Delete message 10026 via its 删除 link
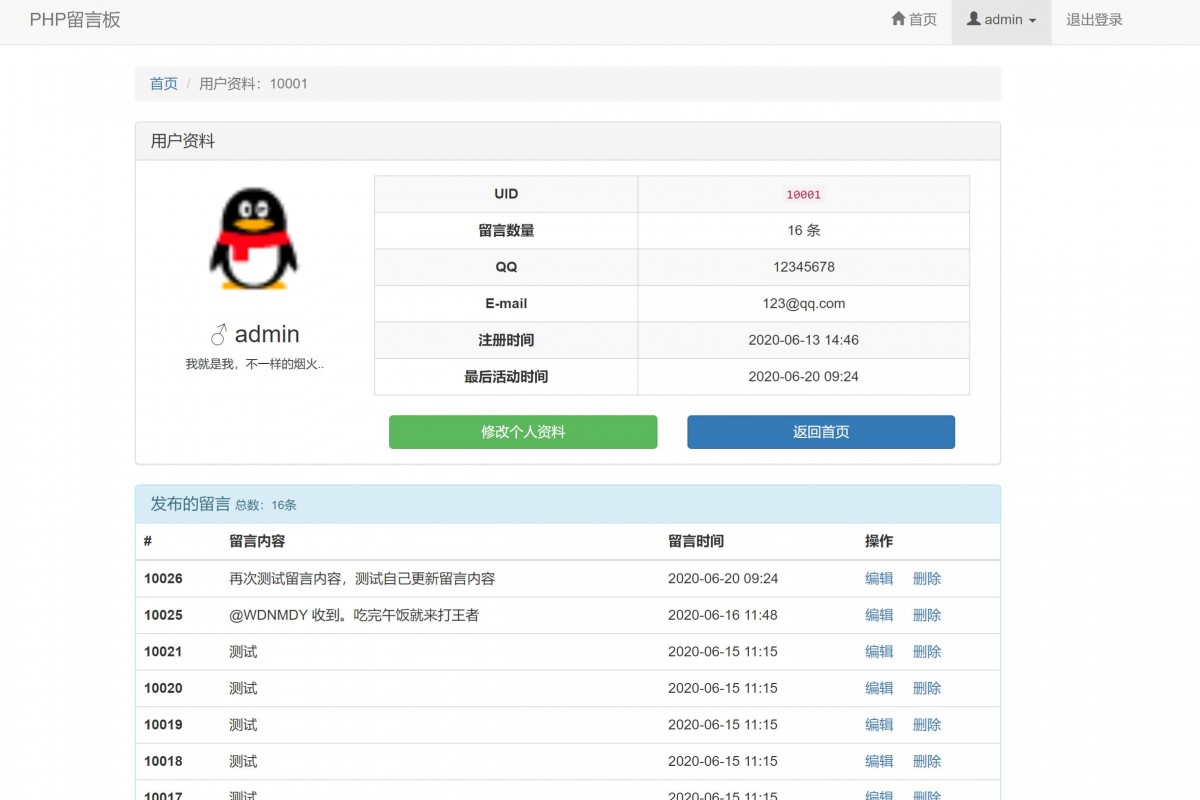1200x800 pixels. click(926, 578)
